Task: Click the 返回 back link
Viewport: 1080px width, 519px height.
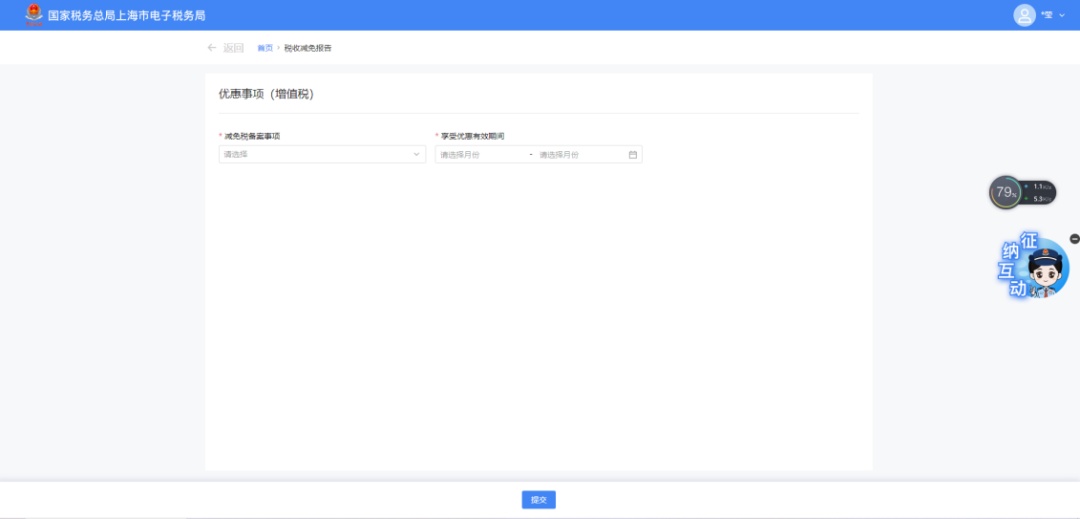Action: [233, 47]
